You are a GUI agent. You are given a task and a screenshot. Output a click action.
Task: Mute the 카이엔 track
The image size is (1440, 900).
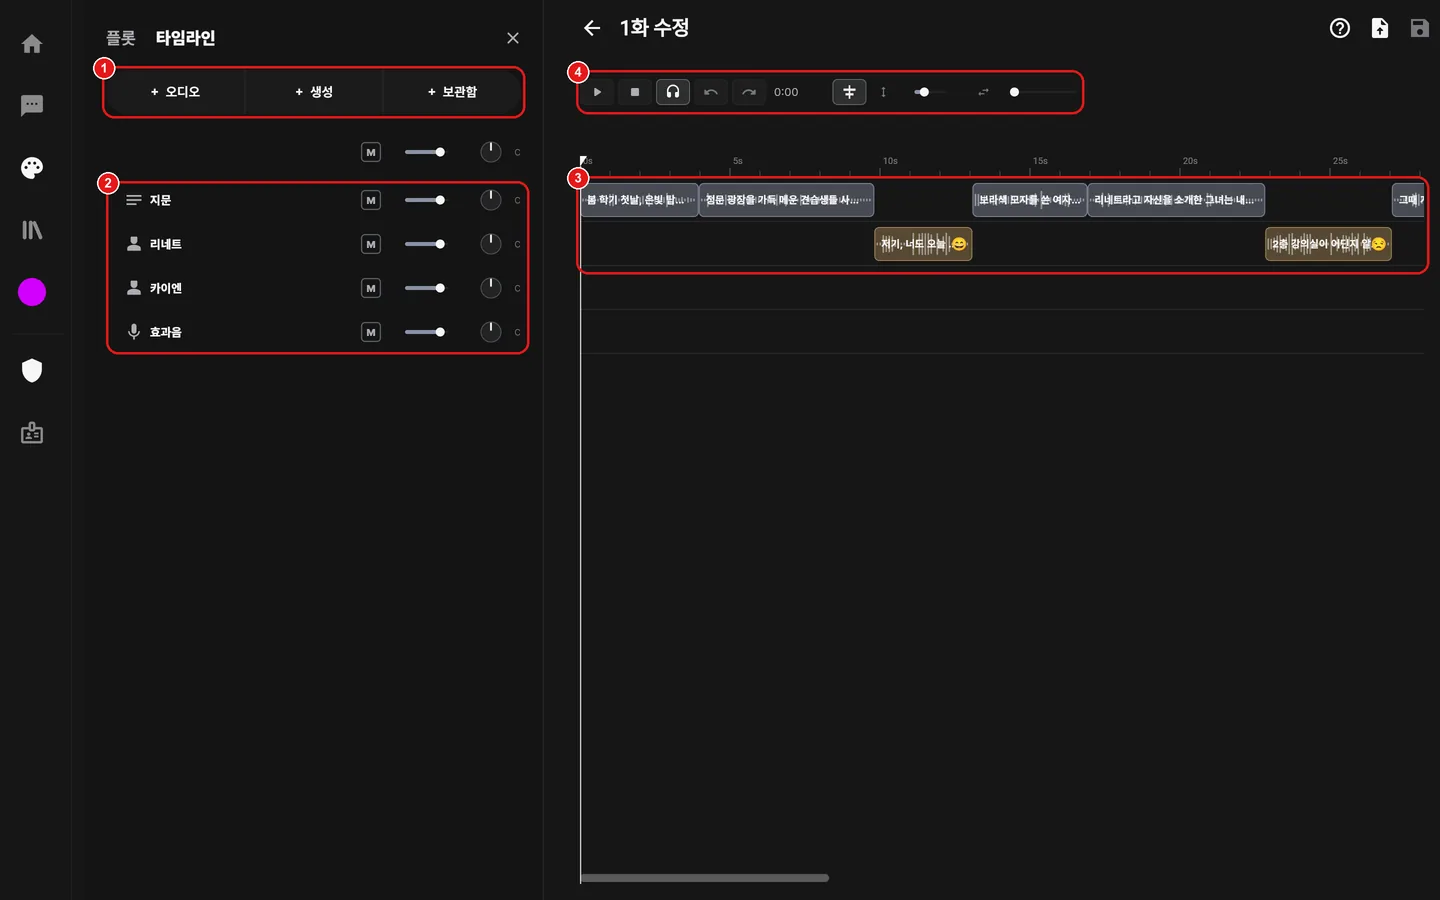[371, 288]
